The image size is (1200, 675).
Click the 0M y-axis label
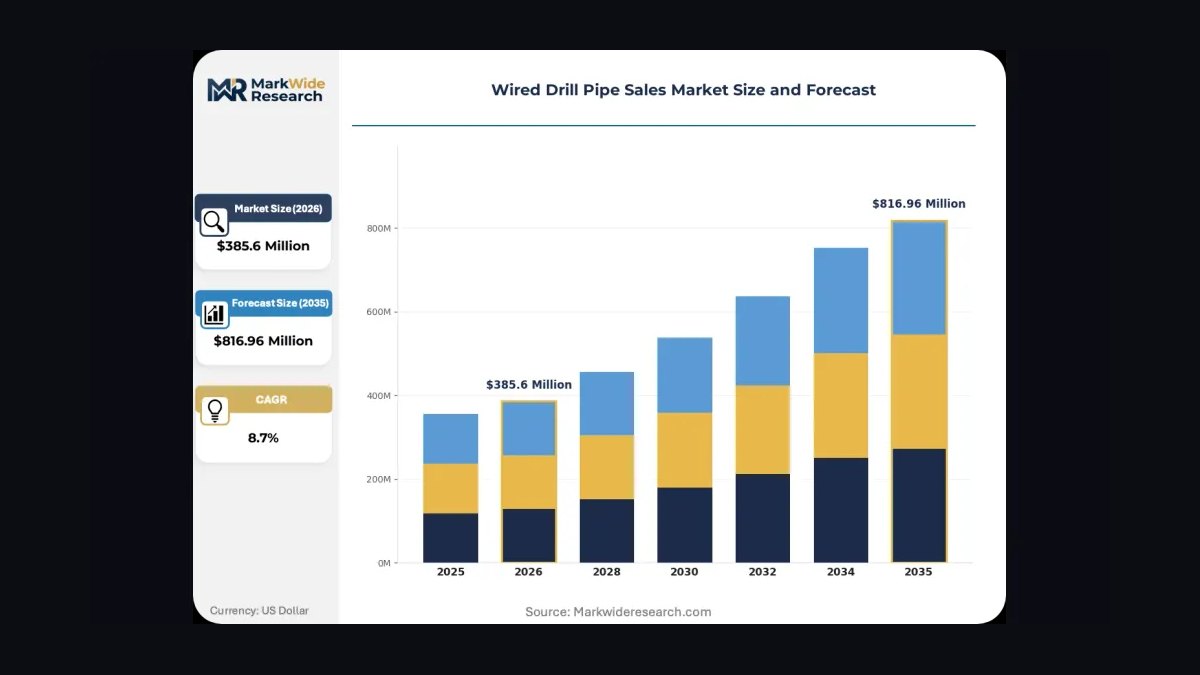[384, 564]
